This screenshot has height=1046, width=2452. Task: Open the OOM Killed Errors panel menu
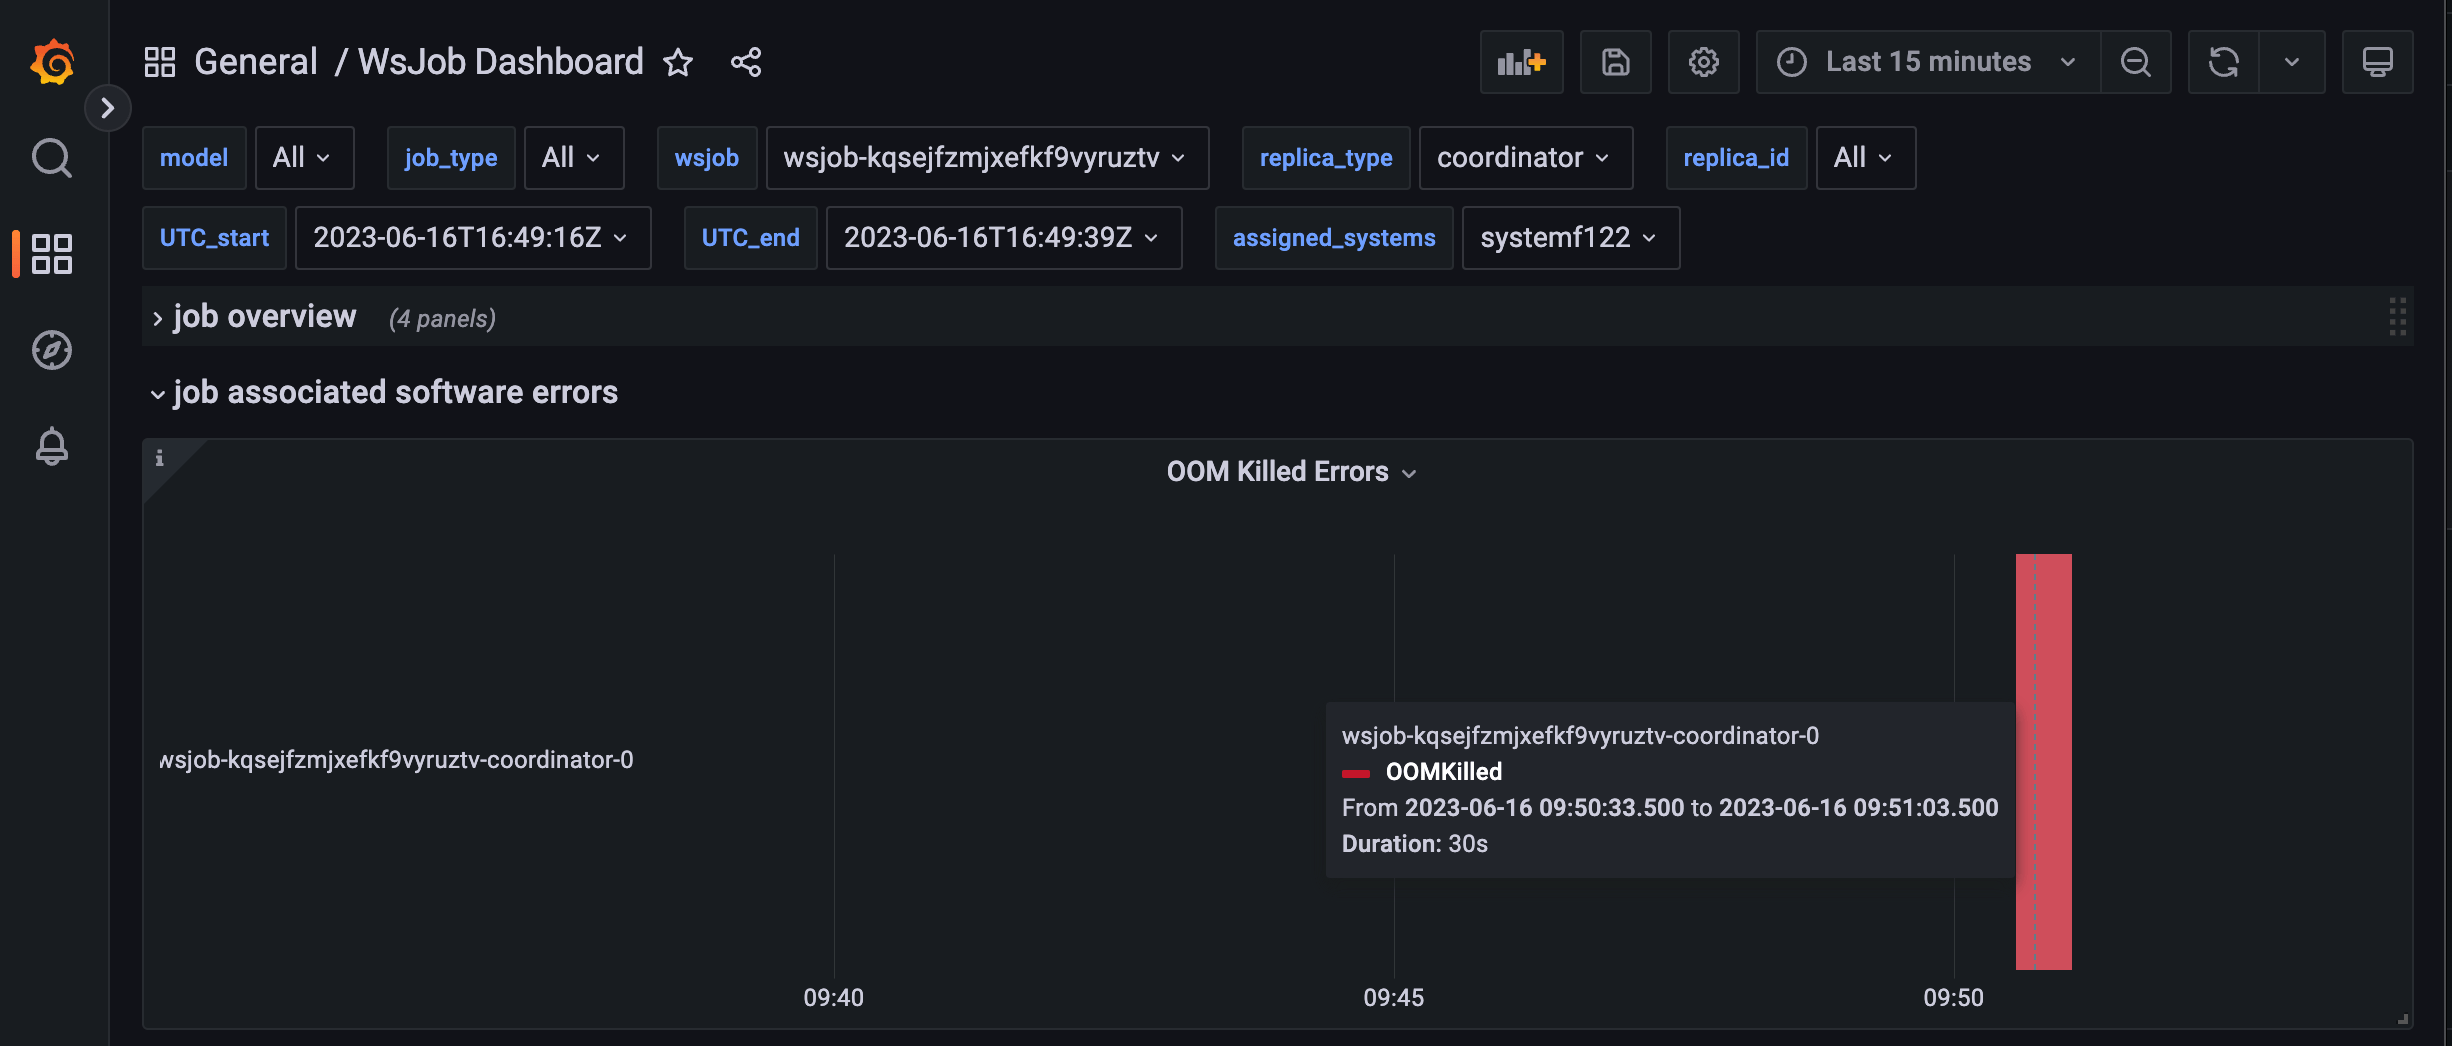coord(1291,472)
